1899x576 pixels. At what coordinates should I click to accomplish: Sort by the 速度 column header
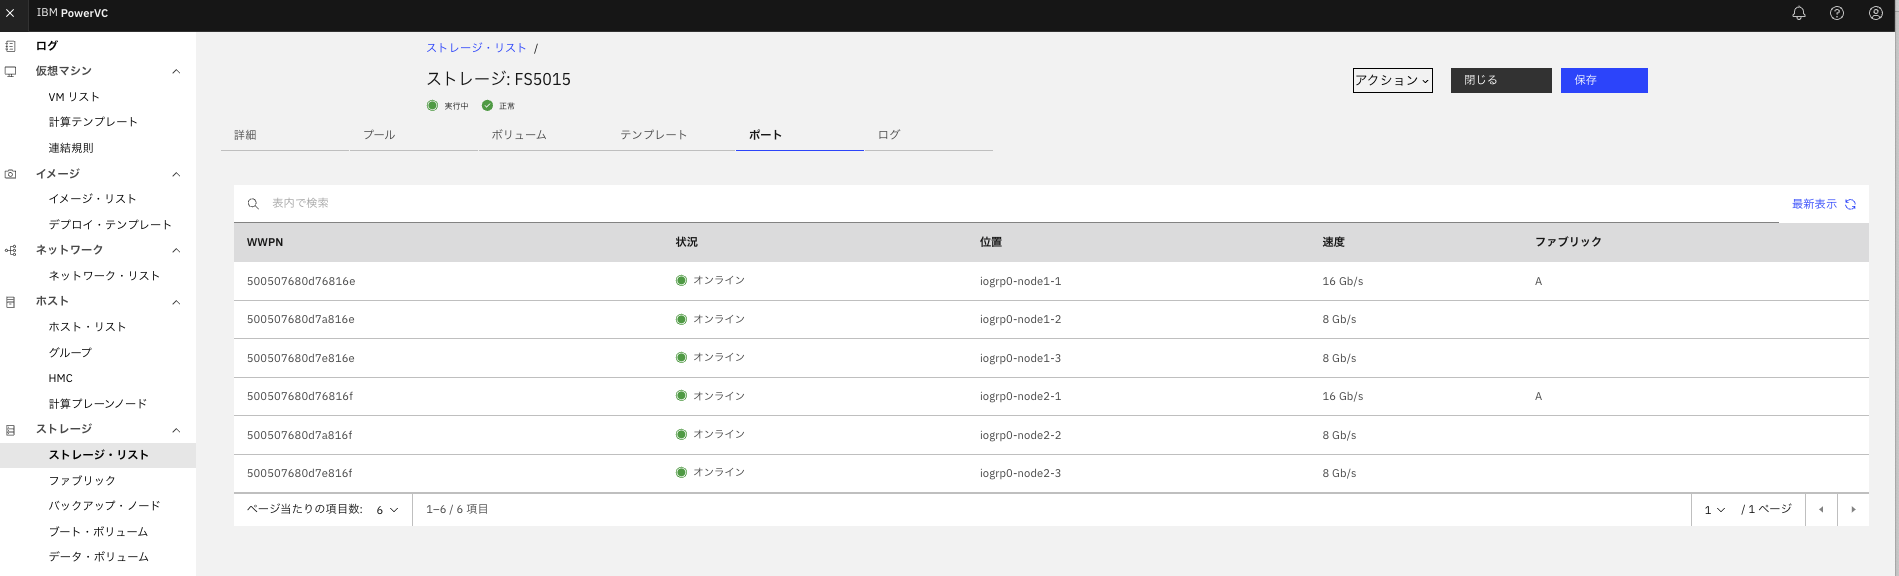click(x=1333, y=242)
